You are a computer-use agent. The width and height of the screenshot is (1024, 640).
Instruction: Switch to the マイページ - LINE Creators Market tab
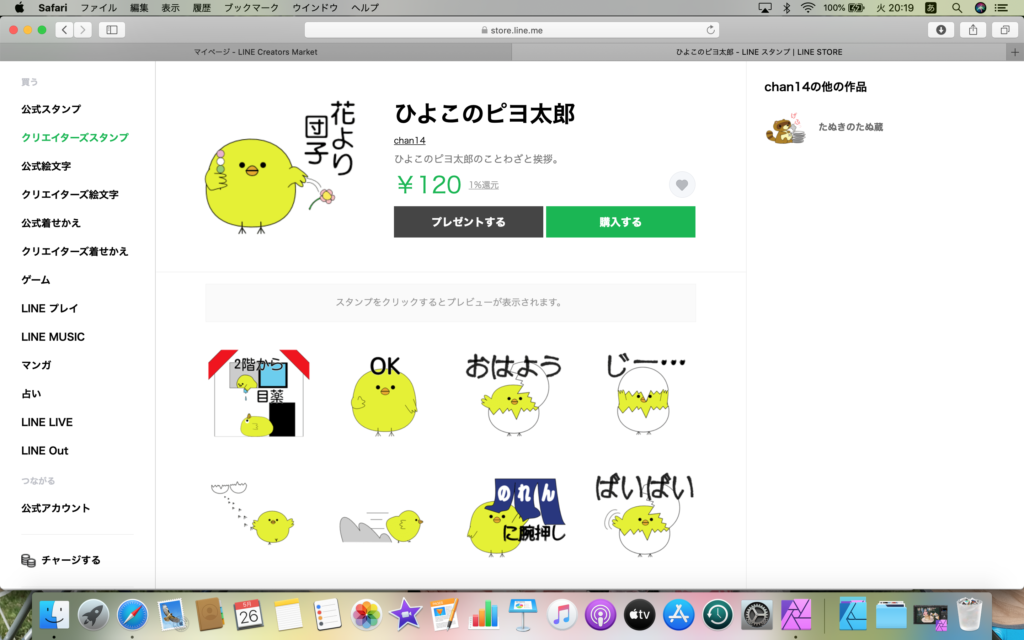coord(255,52)
